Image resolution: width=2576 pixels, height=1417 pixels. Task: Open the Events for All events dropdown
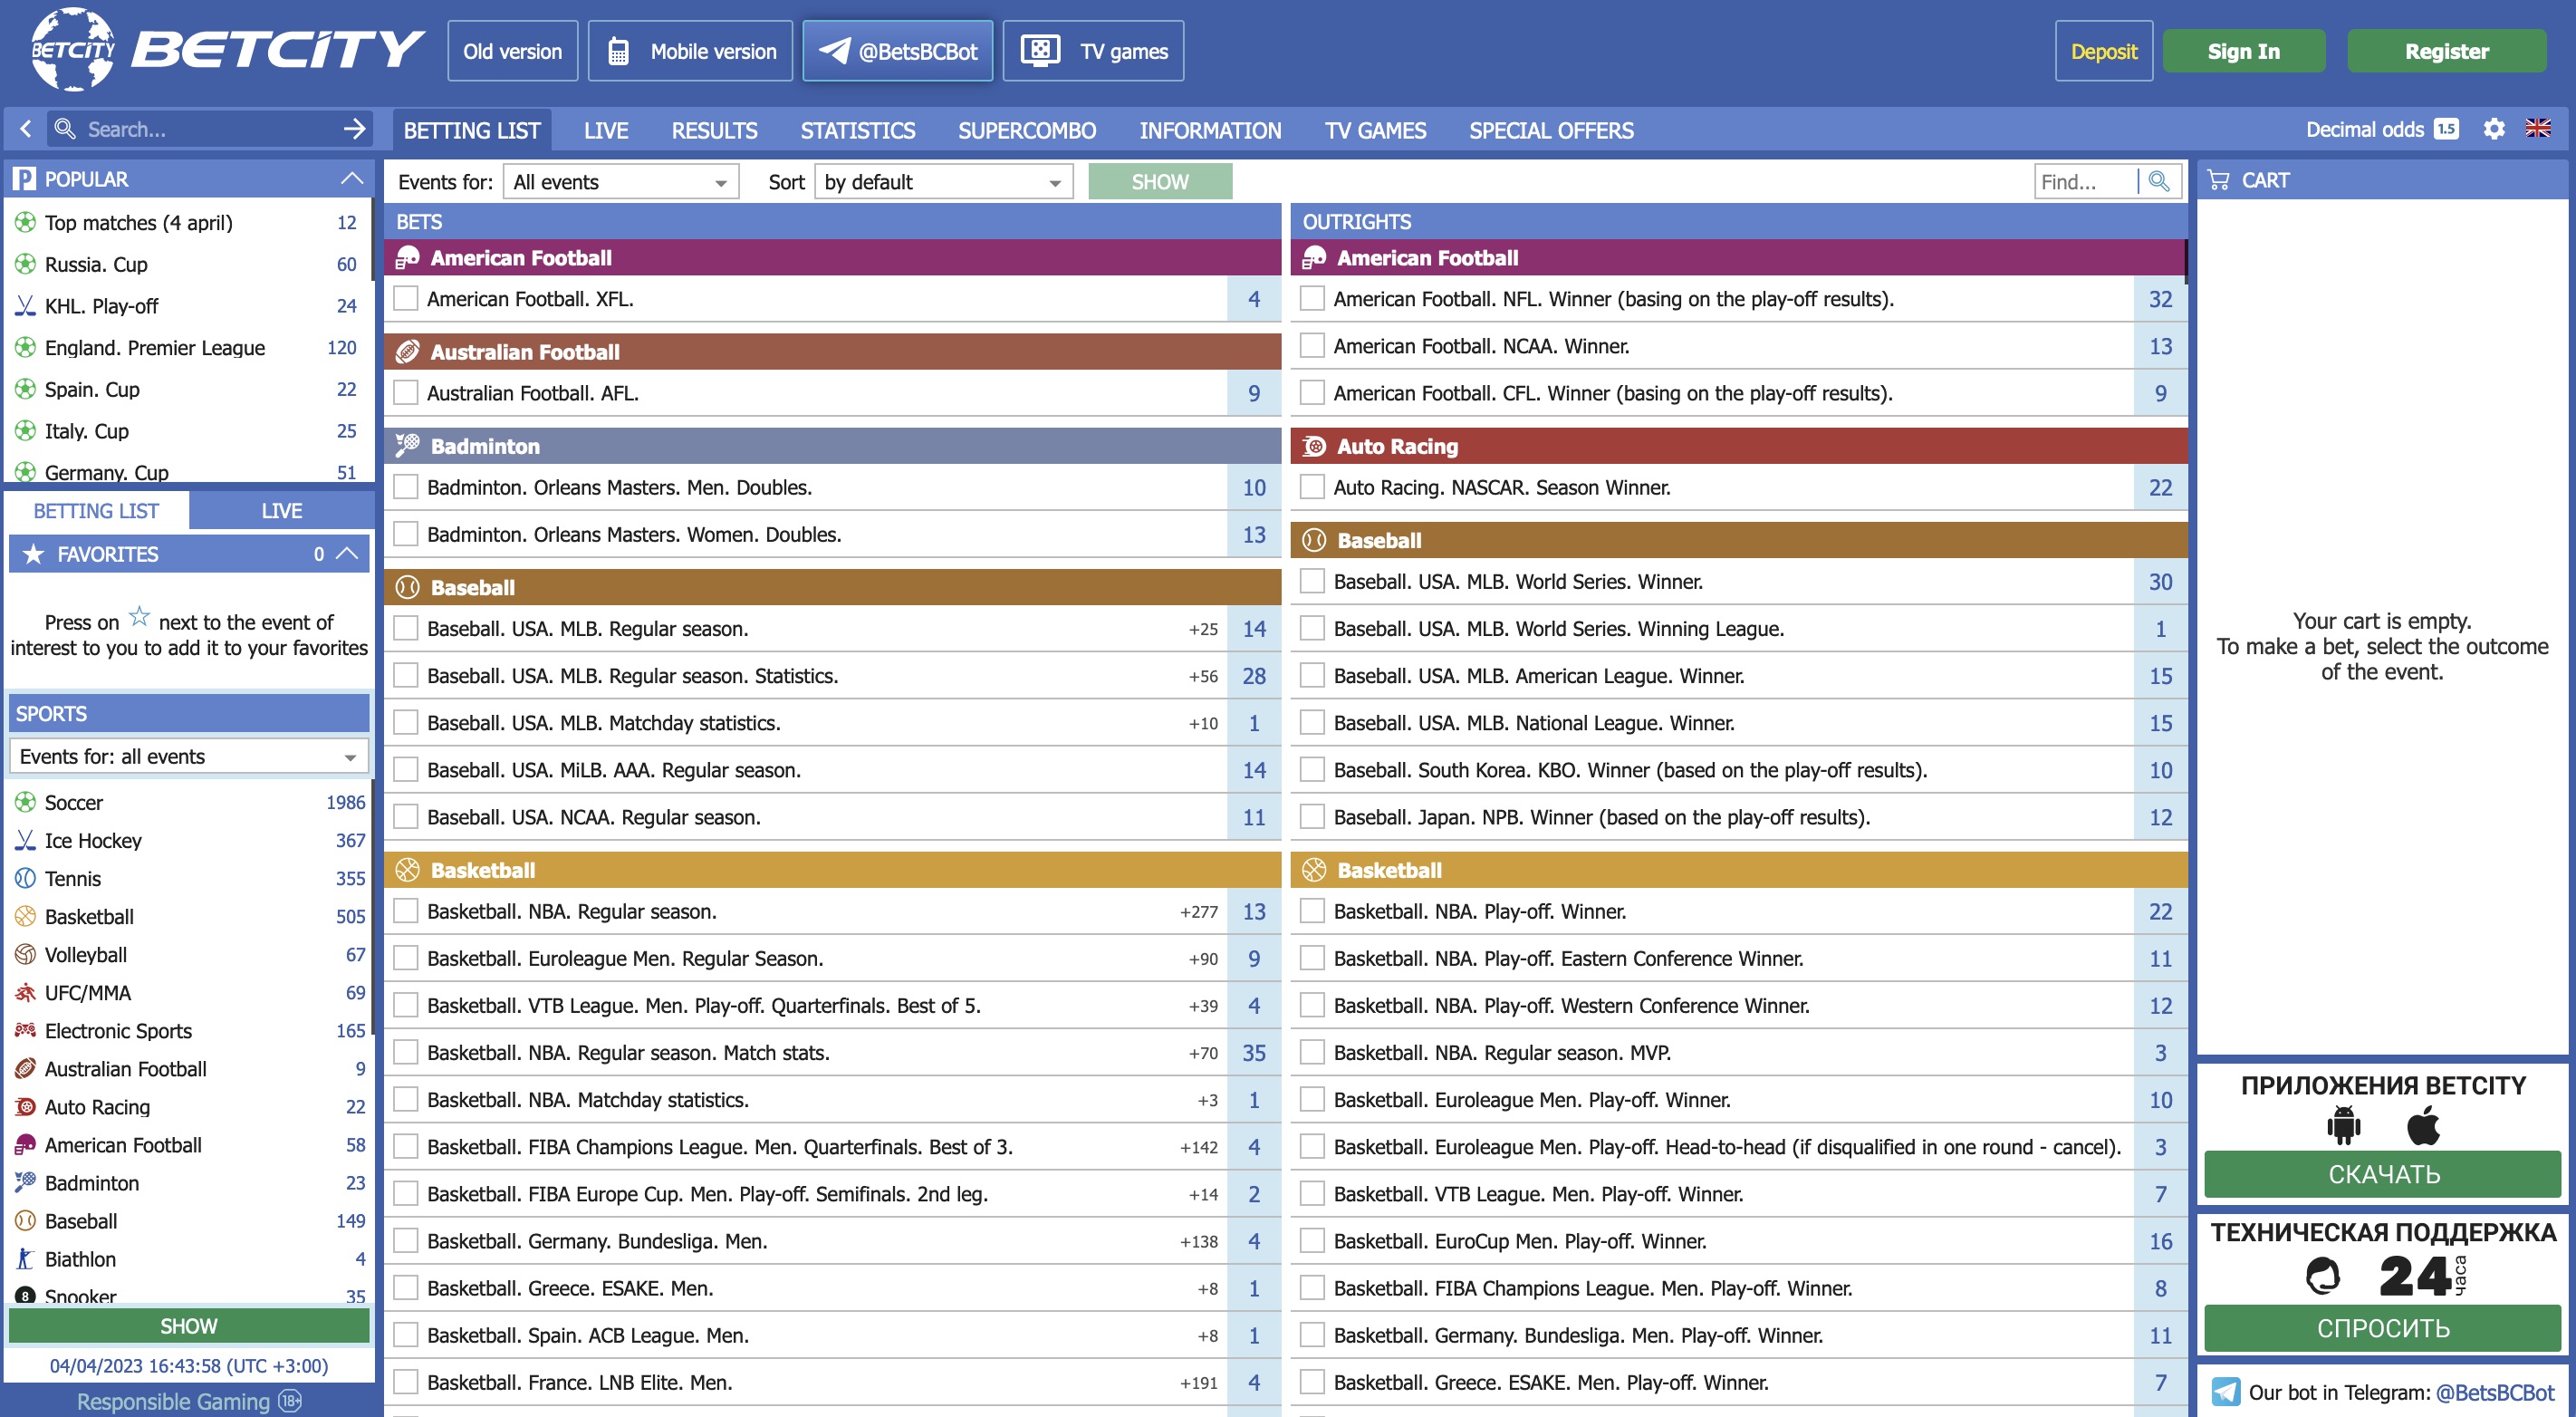pos(620,181)
